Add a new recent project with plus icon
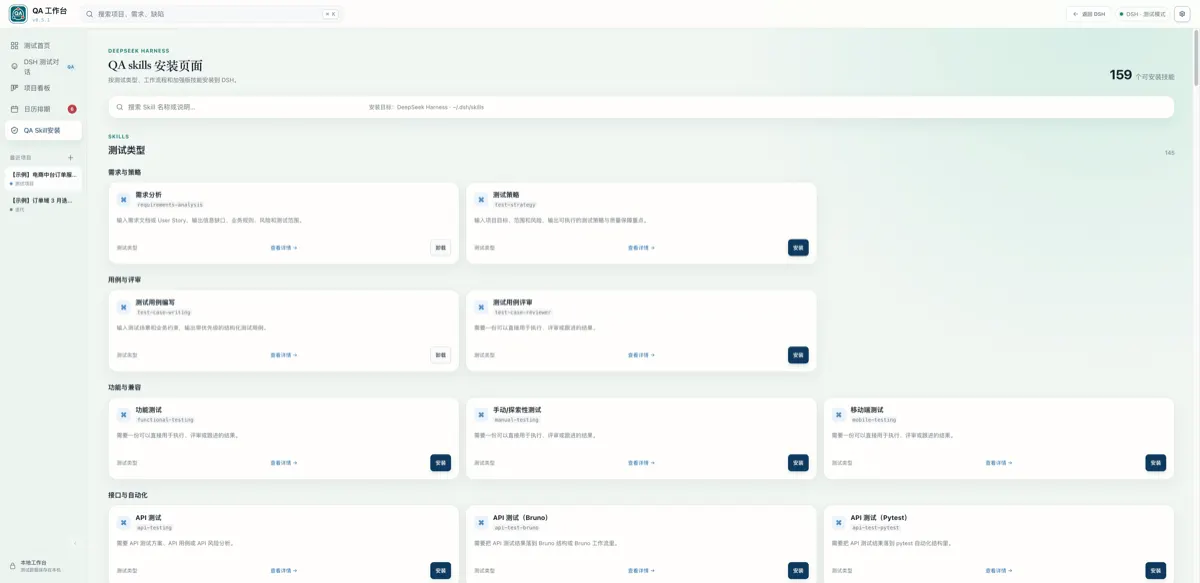 (x=70, y=158)
